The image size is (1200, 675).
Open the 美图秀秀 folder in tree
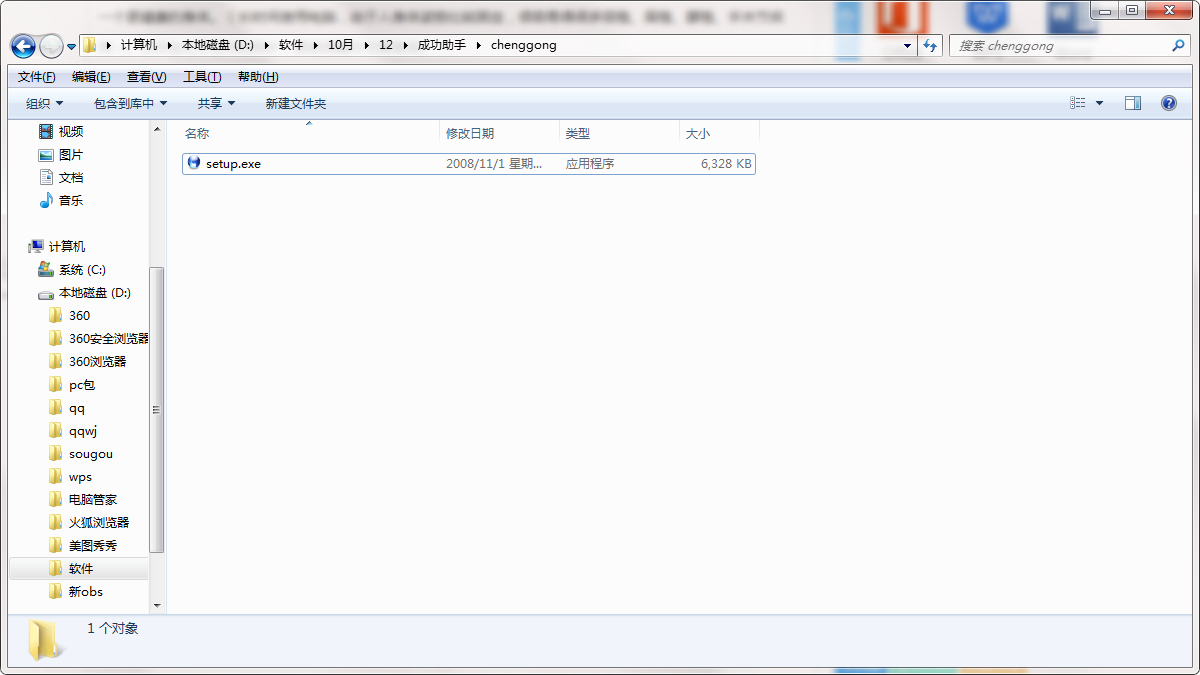pos(93,545)
